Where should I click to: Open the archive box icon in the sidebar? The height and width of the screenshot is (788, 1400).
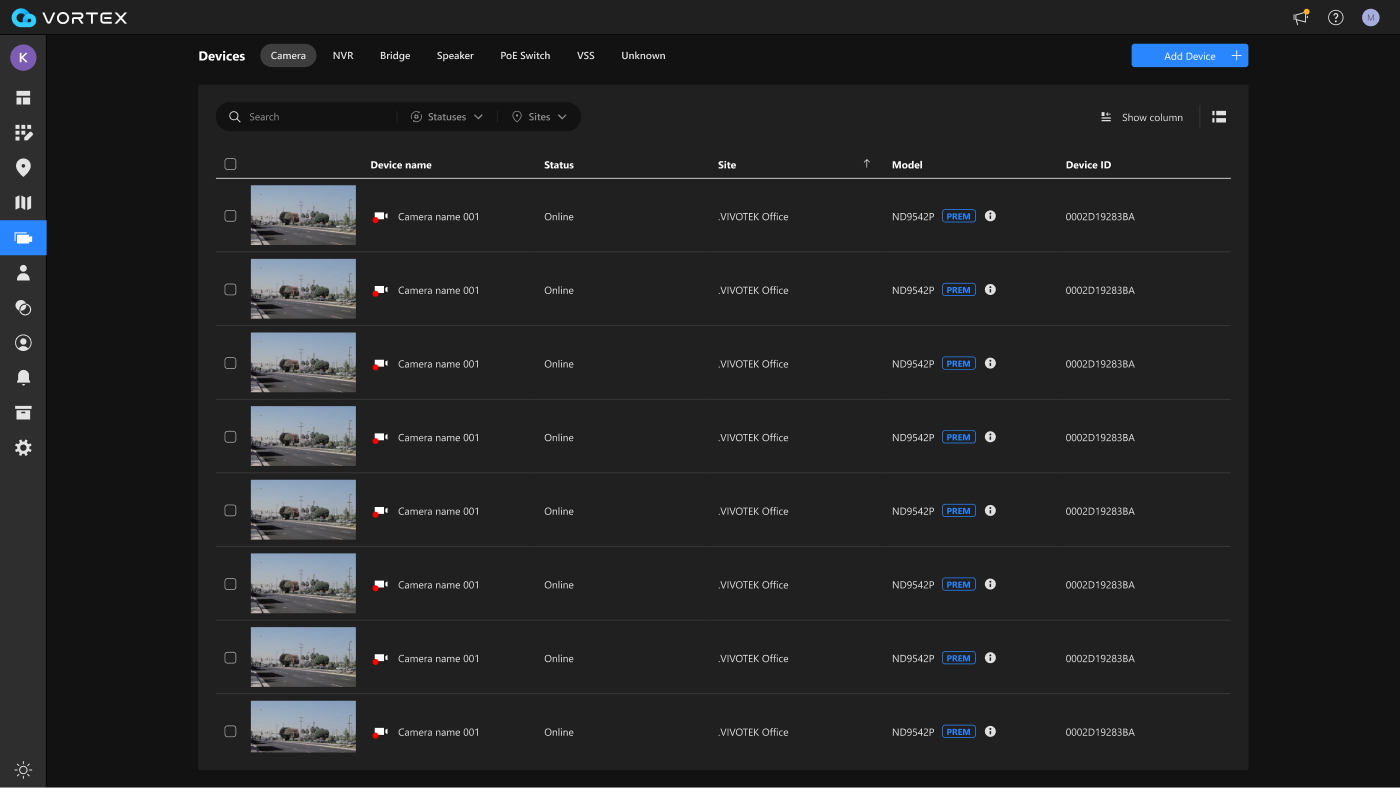click(23, 413)
